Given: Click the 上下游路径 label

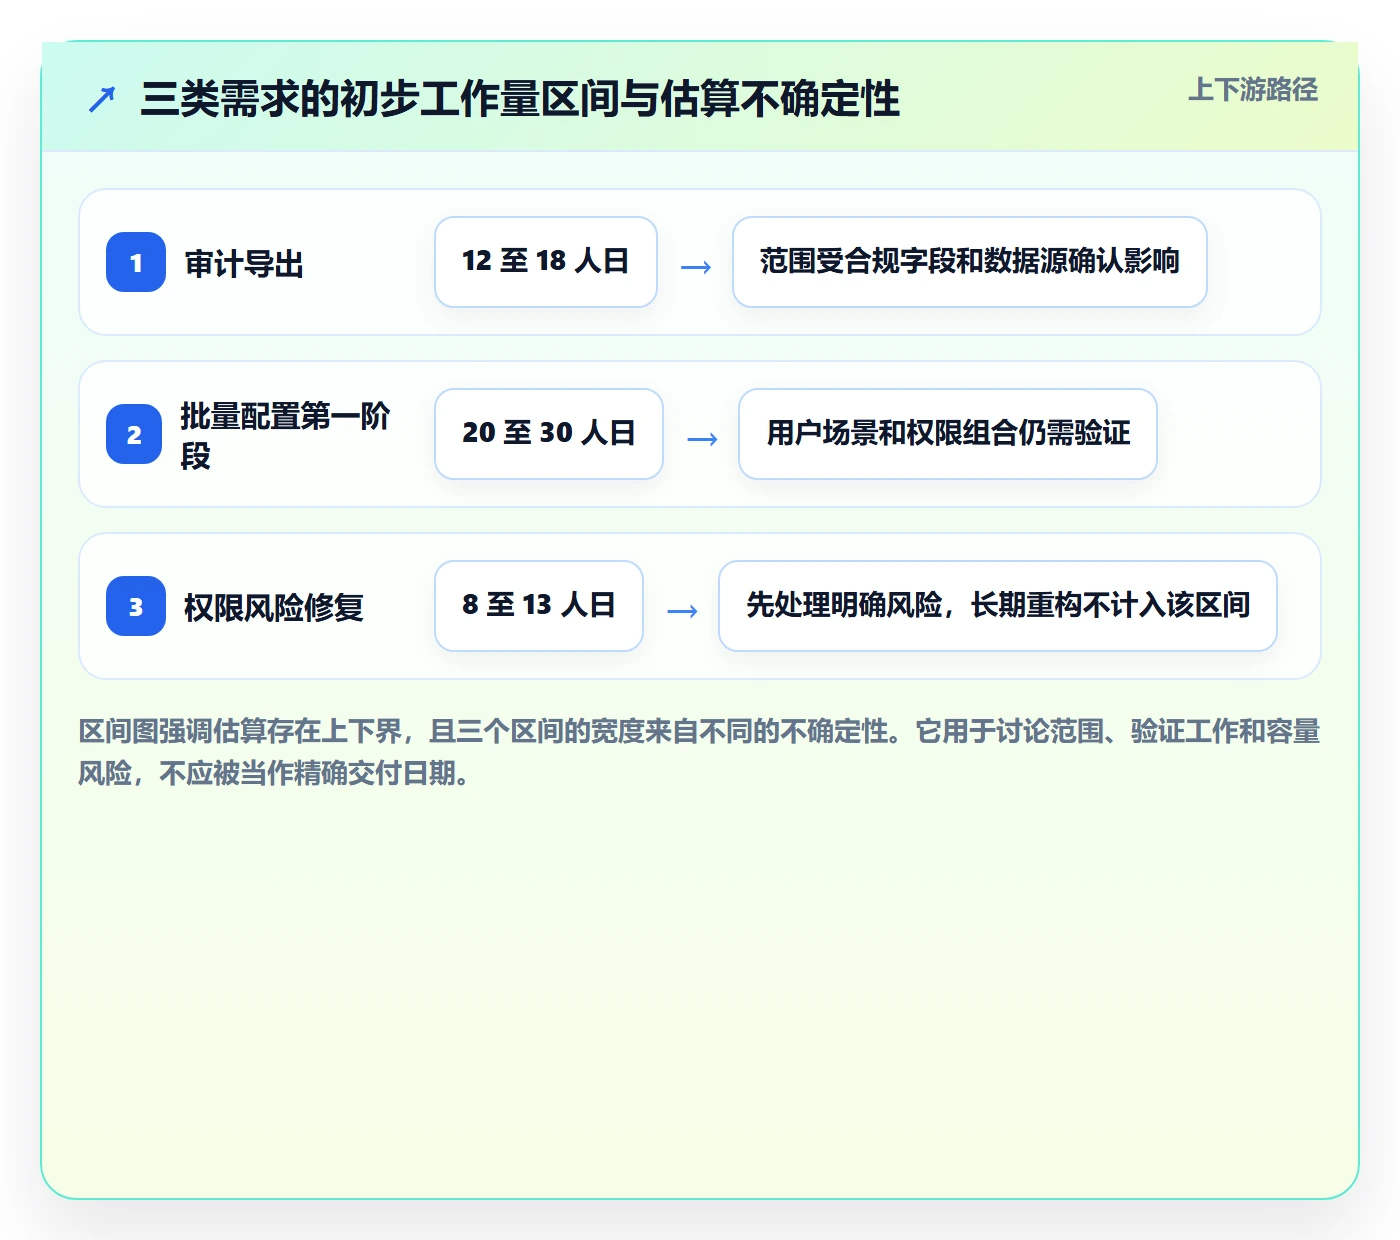Looking at the screenshot, I should coord(1252,90).
